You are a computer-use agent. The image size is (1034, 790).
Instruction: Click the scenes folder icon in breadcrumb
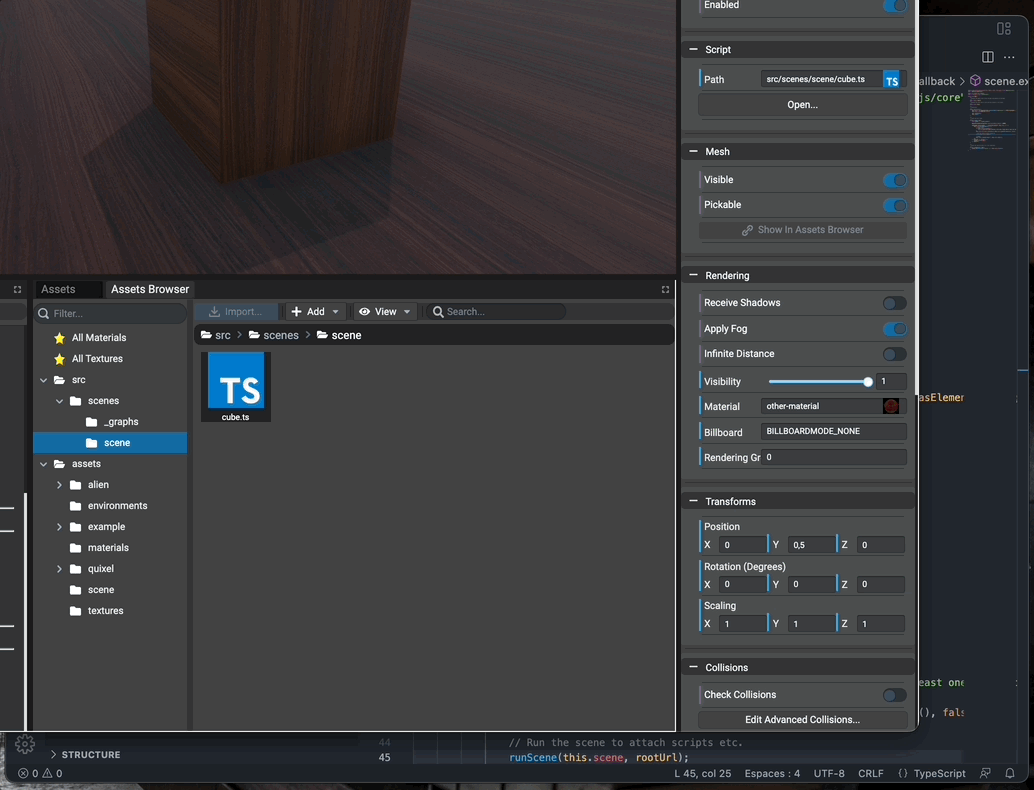click(254, 335)
